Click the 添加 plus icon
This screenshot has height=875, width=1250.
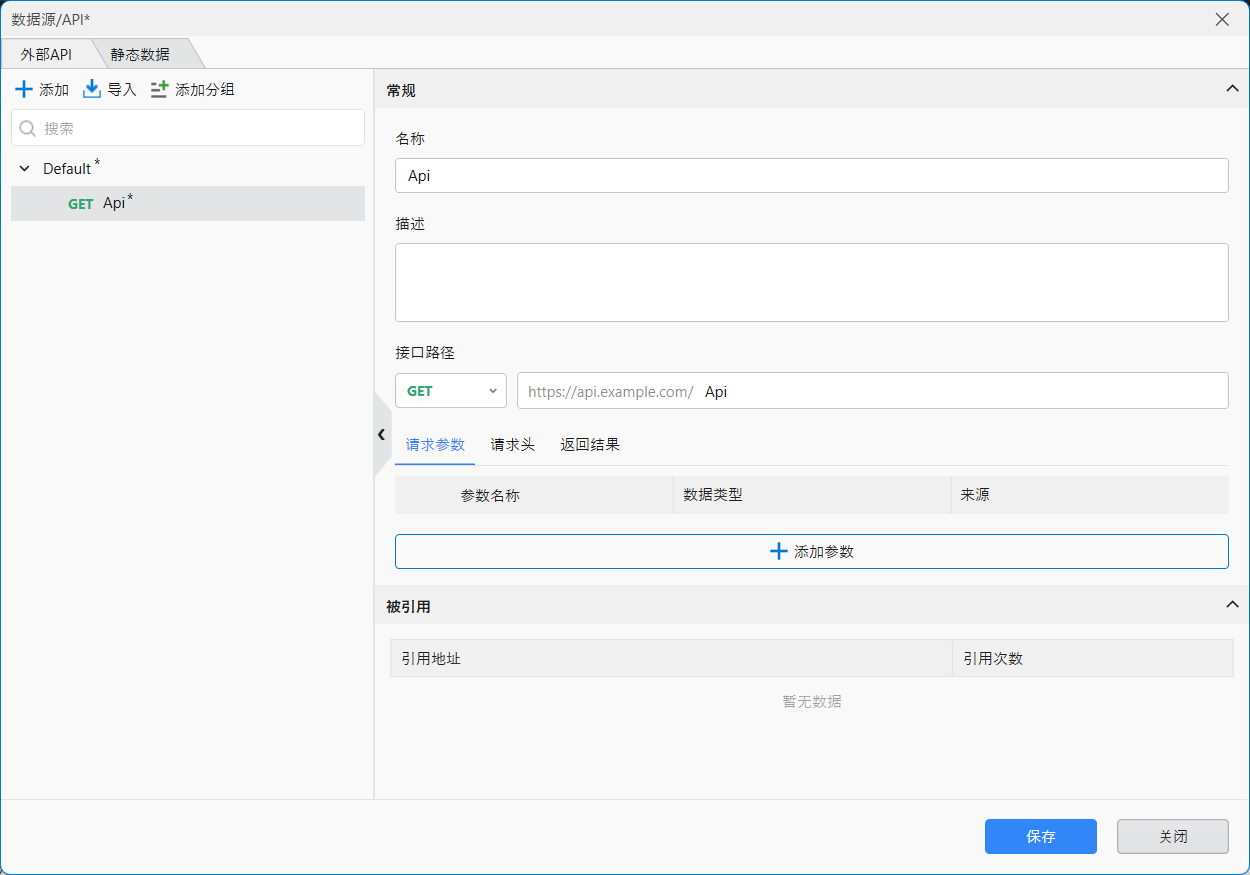(x=24, y=90)
